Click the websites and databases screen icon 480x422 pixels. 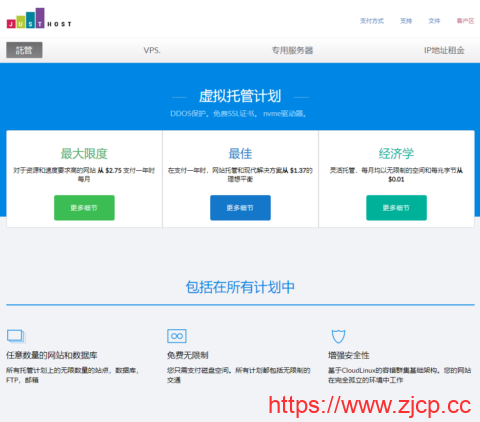point(16,336)
